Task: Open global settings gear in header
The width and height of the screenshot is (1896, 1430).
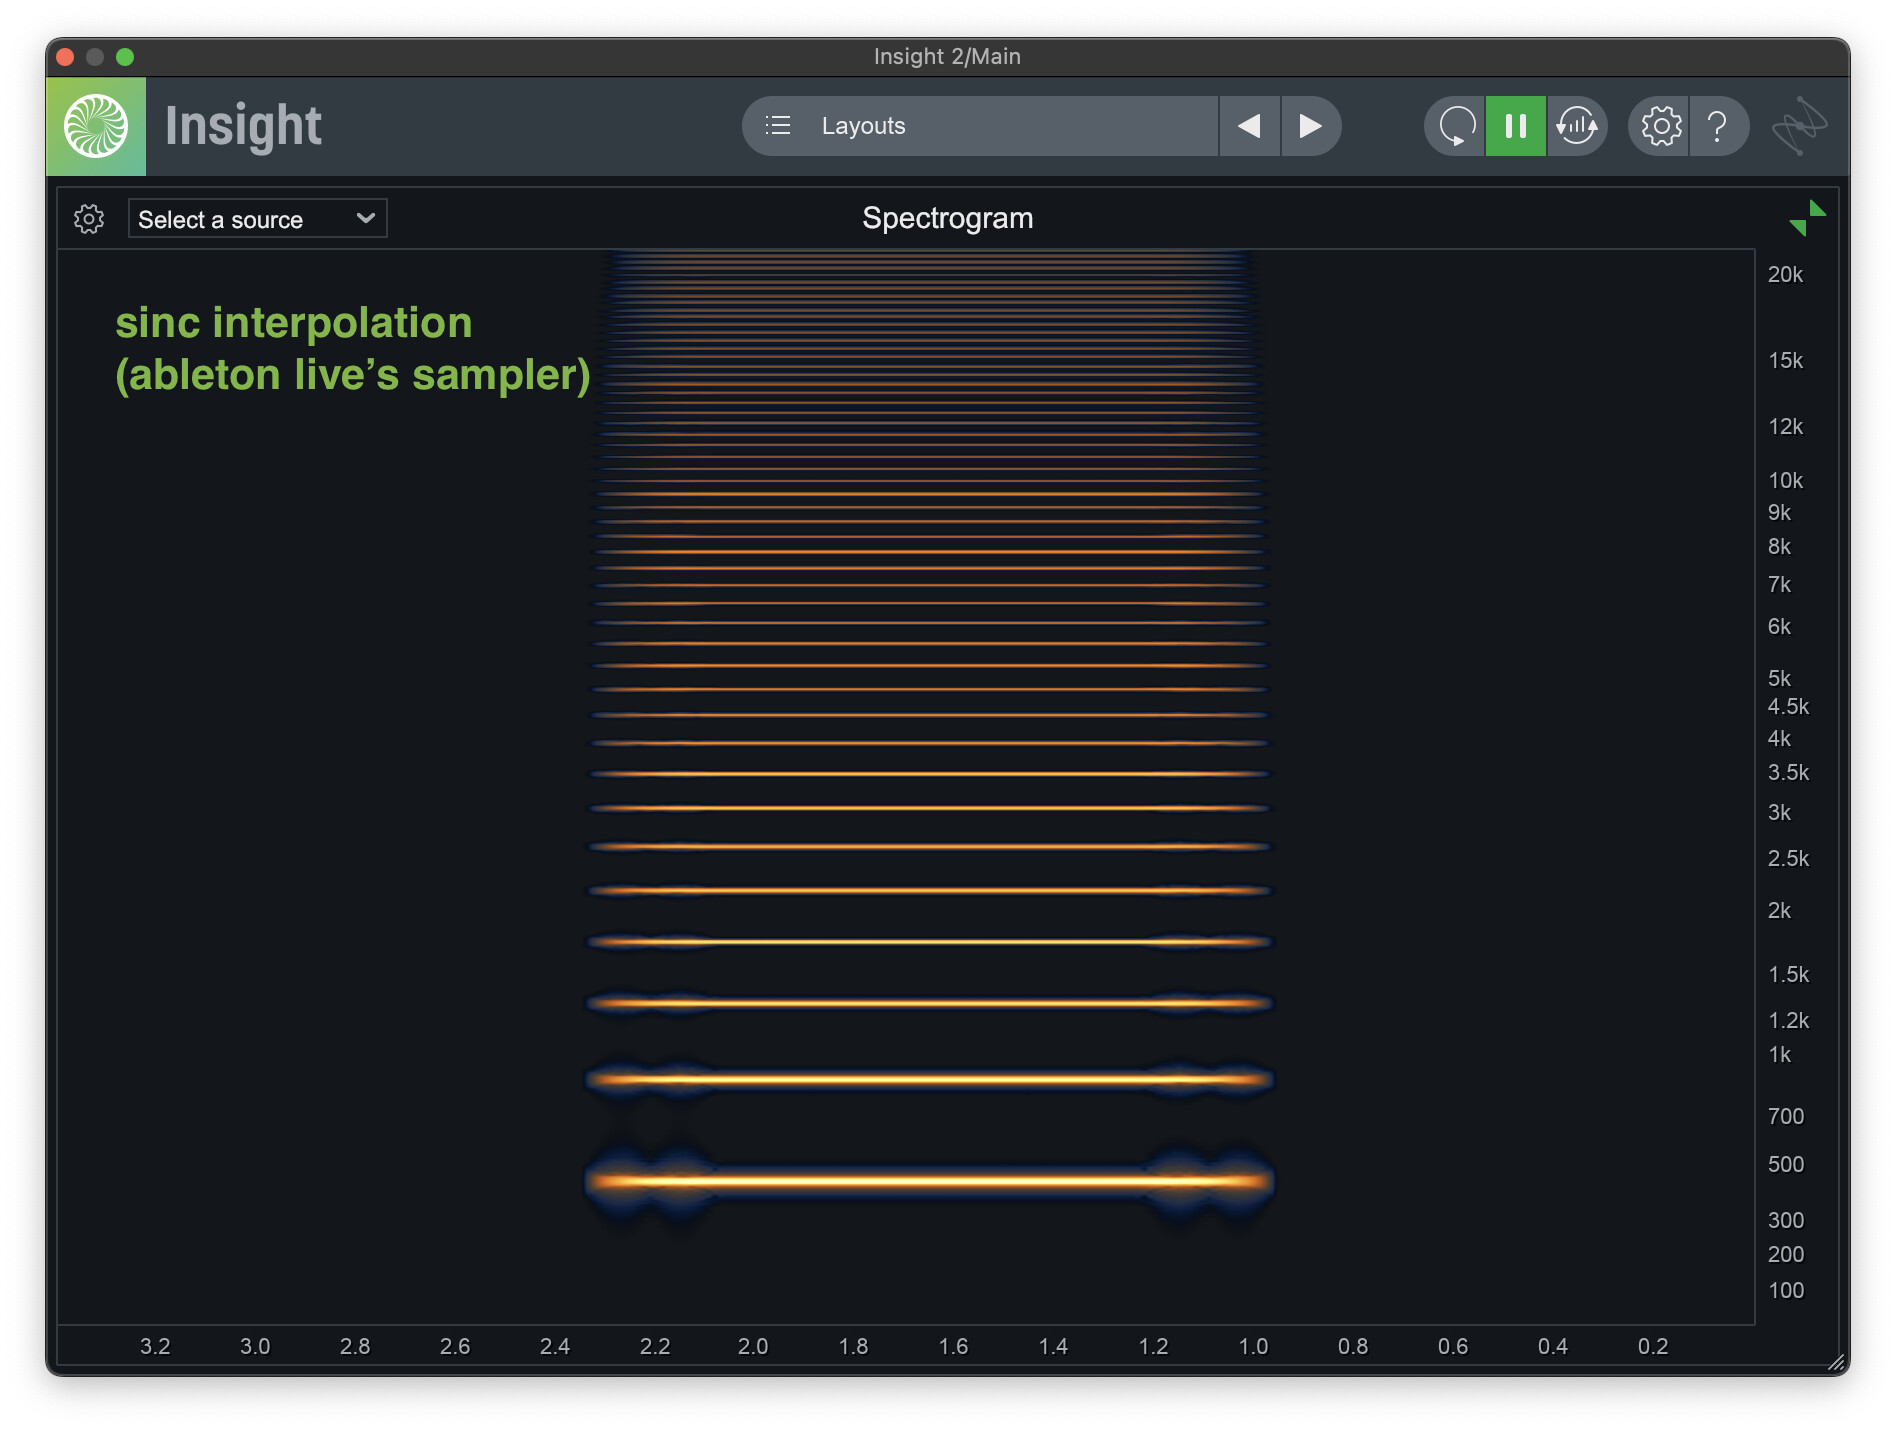Action: [x=1660, y=126]
